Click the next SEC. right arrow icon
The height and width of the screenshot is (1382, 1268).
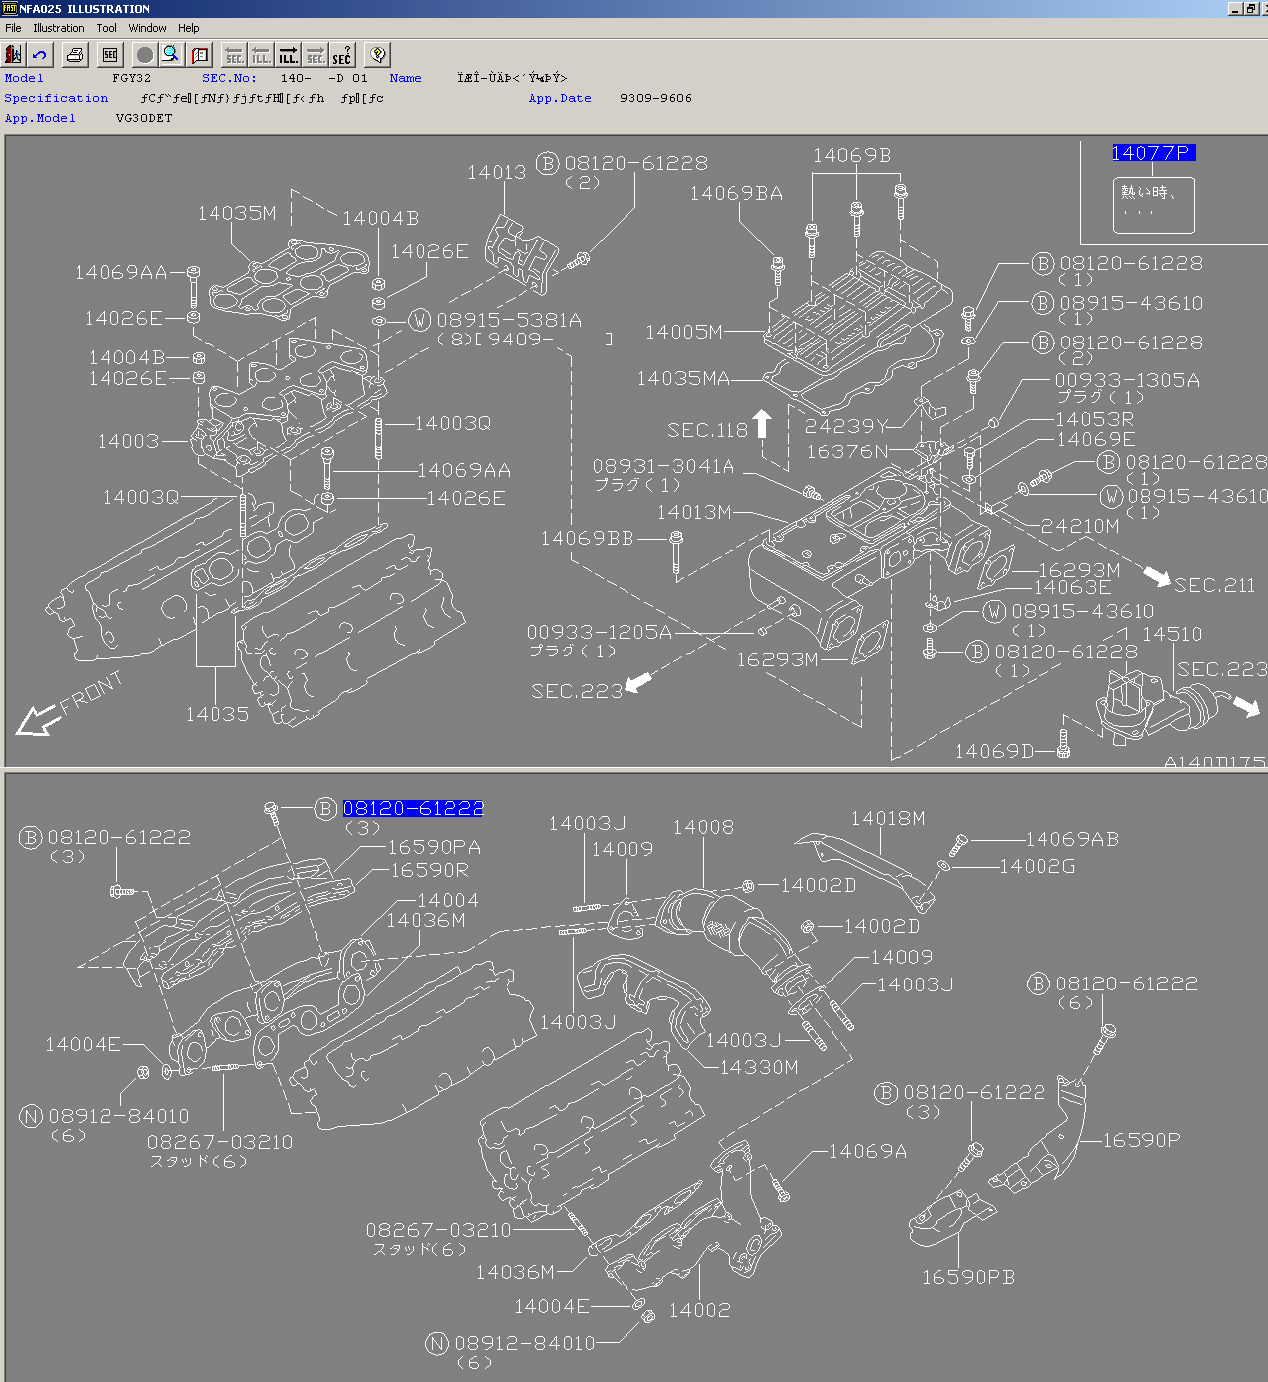pos(315,55)
